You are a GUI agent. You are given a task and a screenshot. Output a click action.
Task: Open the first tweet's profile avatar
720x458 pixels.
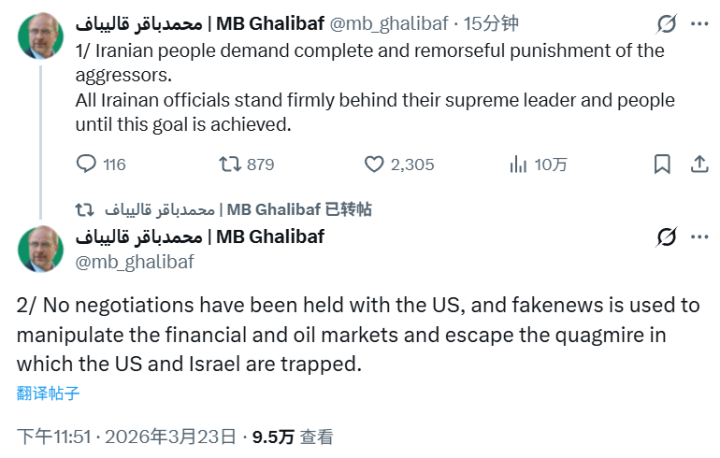39,35
